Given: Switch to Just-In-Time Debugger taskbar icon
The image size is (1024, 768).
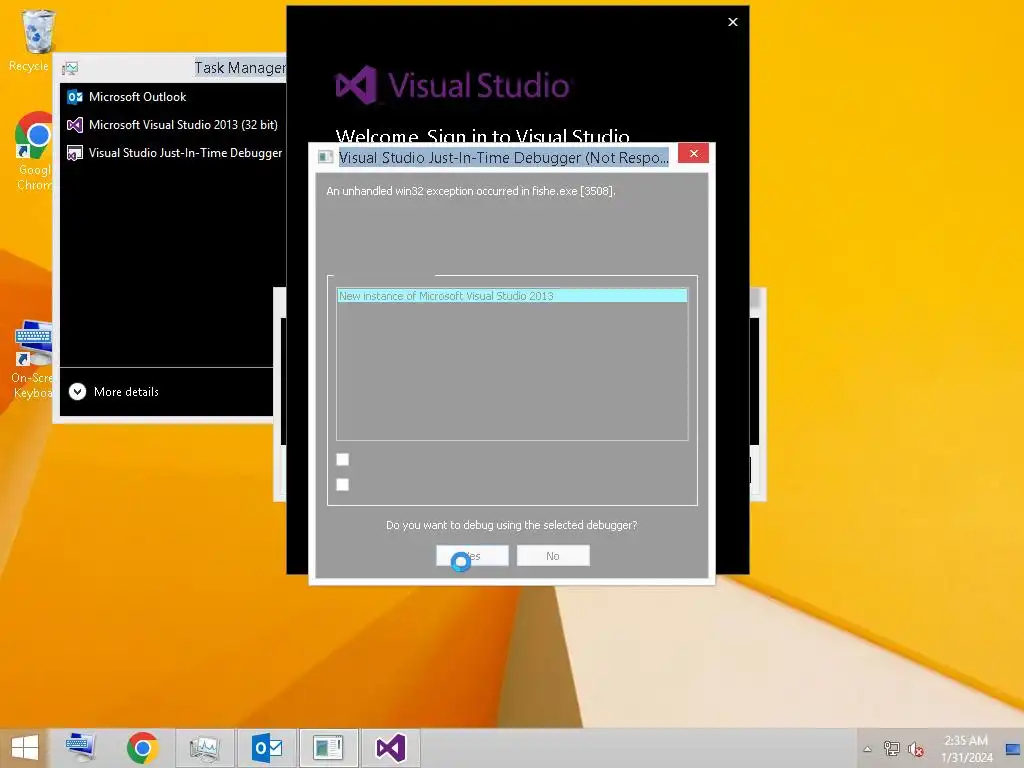Looking at the screenshot, I should coord(328,748).
